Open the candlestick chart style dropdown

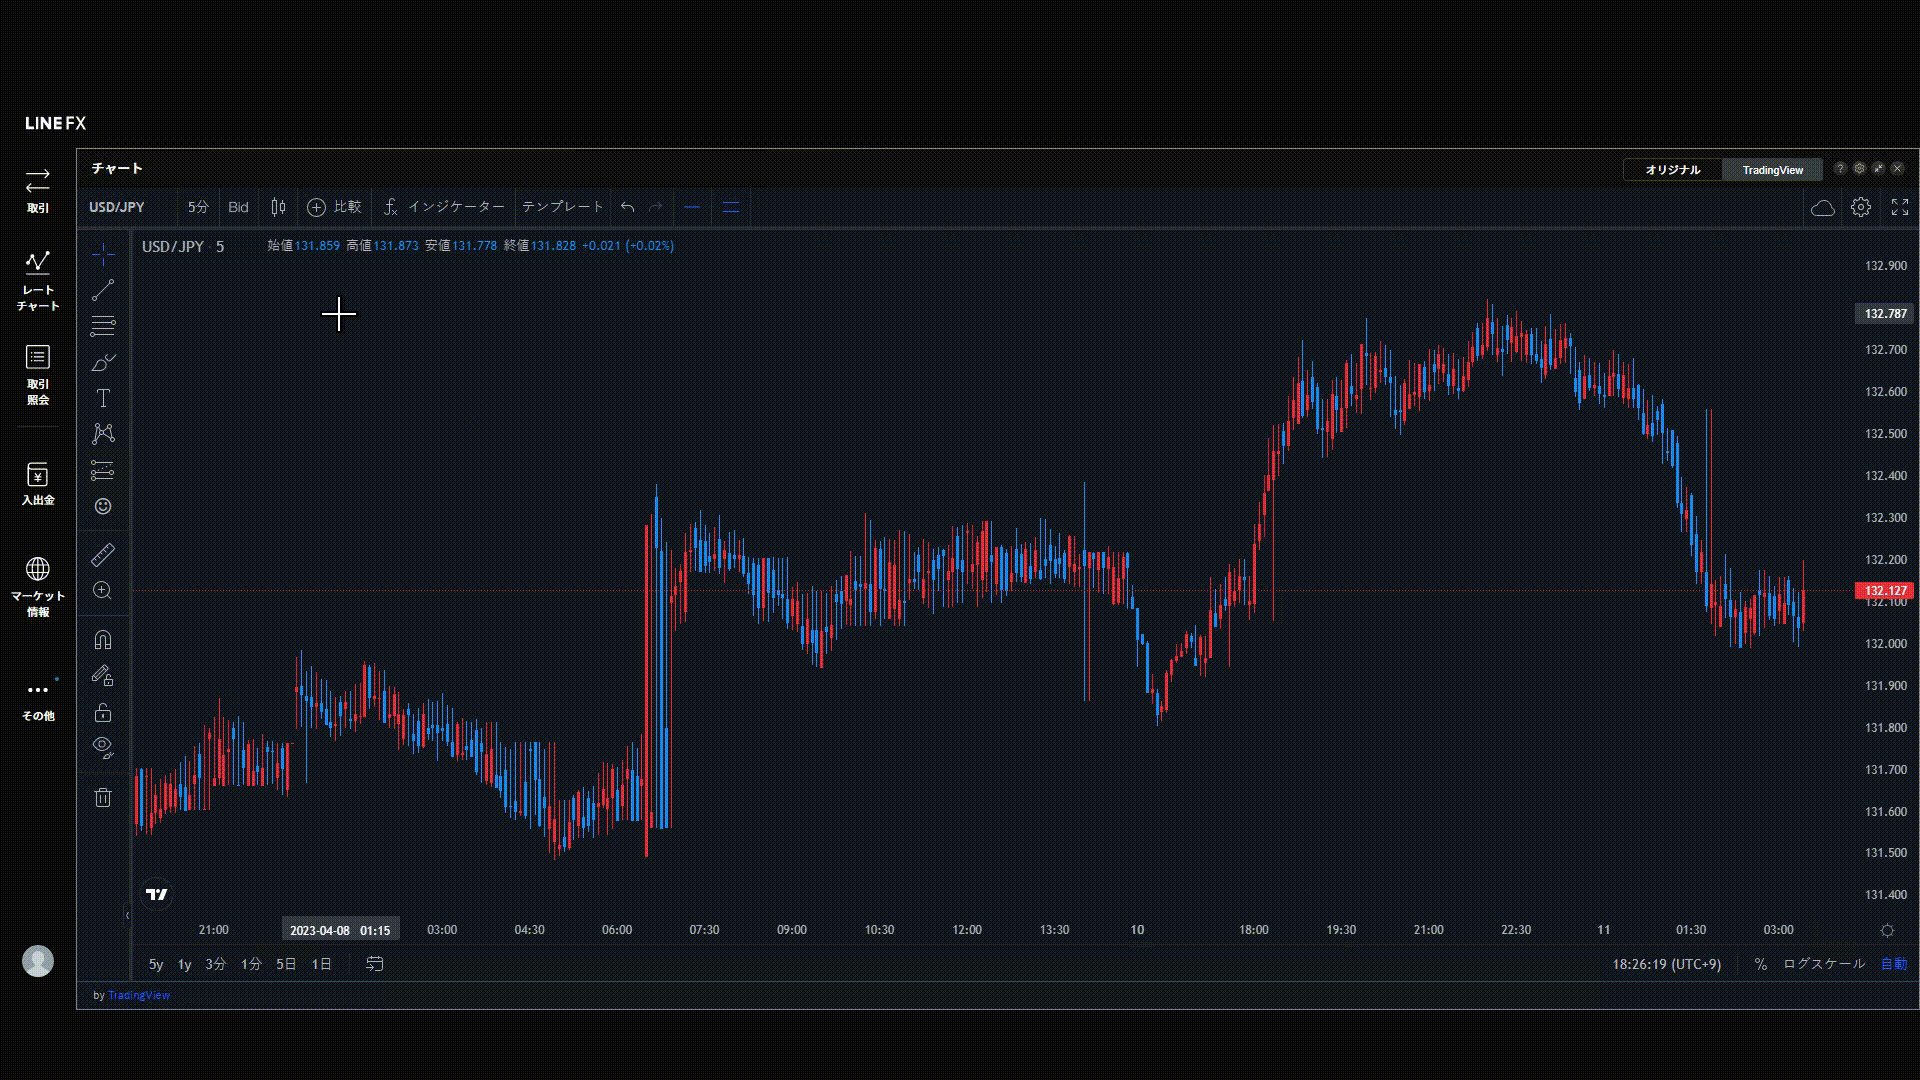tap(278, 207)
